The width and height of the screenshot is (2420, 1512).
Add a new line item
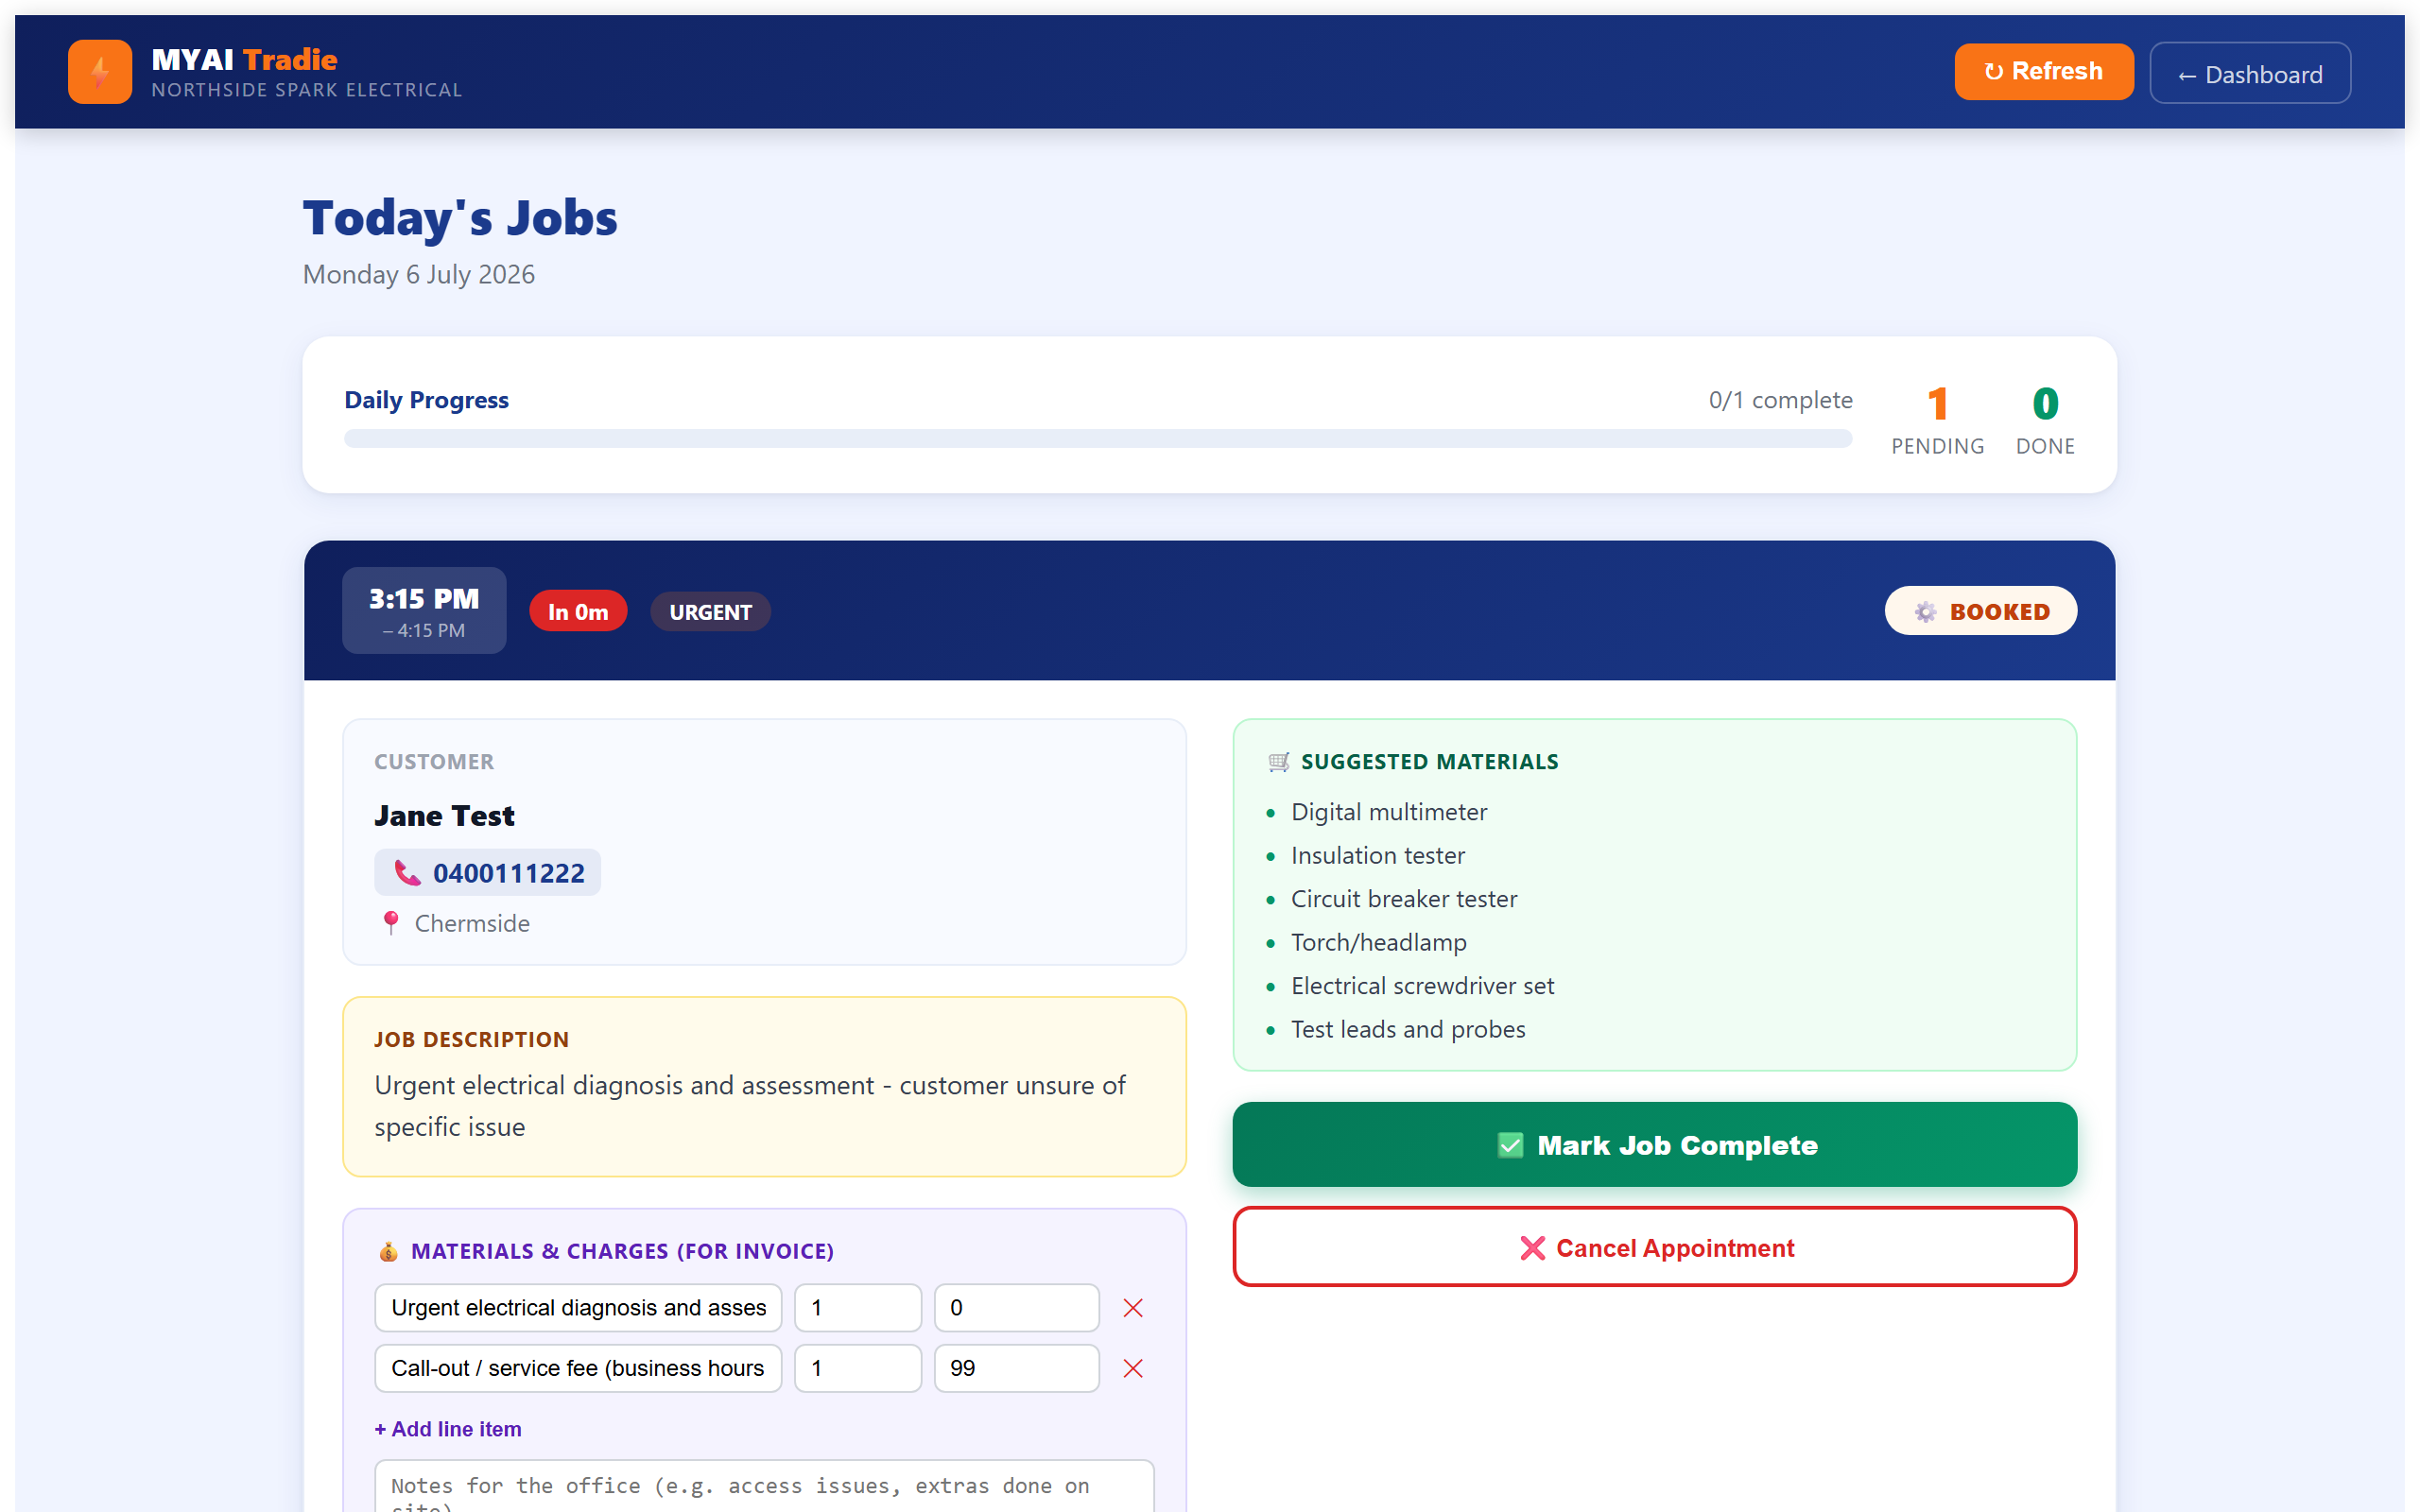click(x=448, y=1430)
